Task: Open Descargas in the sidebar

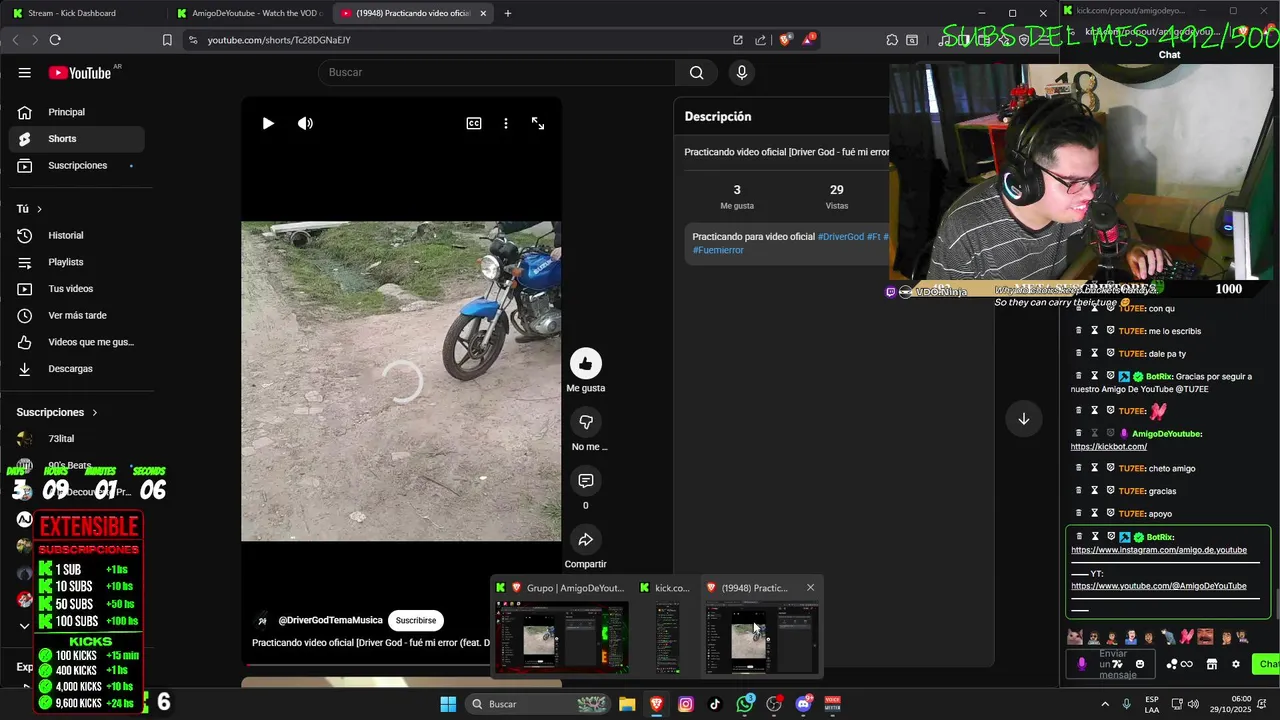Action: pyautogui.click(x=77, y=369)
